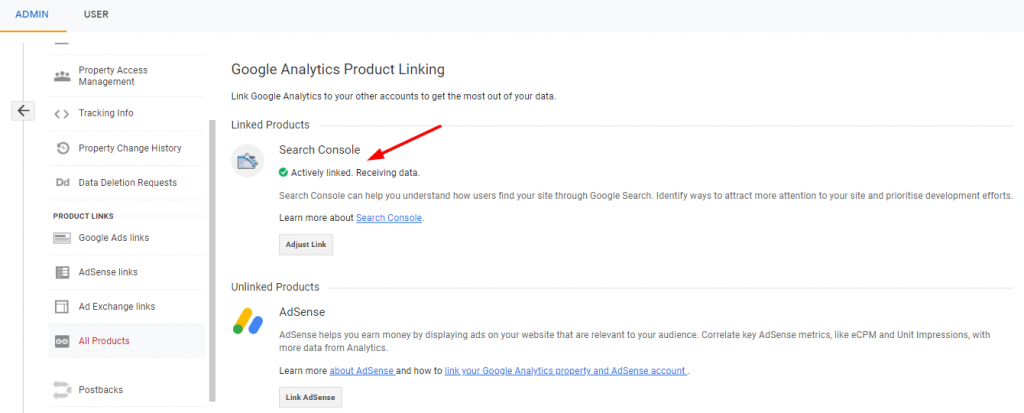
Task: Click the Data Deletion Requests Dd icon
Action: tap(62, 183)
